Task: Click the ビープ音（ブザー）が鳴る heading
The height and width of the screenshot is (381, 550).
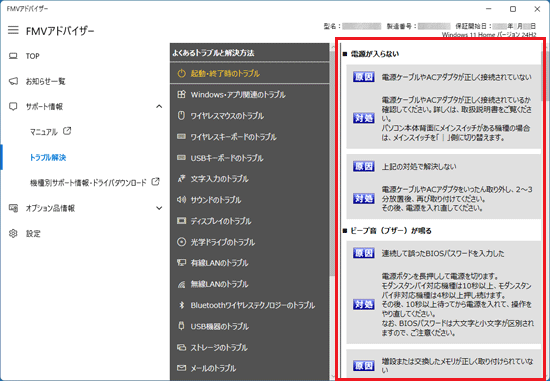Action: (391, 230)
